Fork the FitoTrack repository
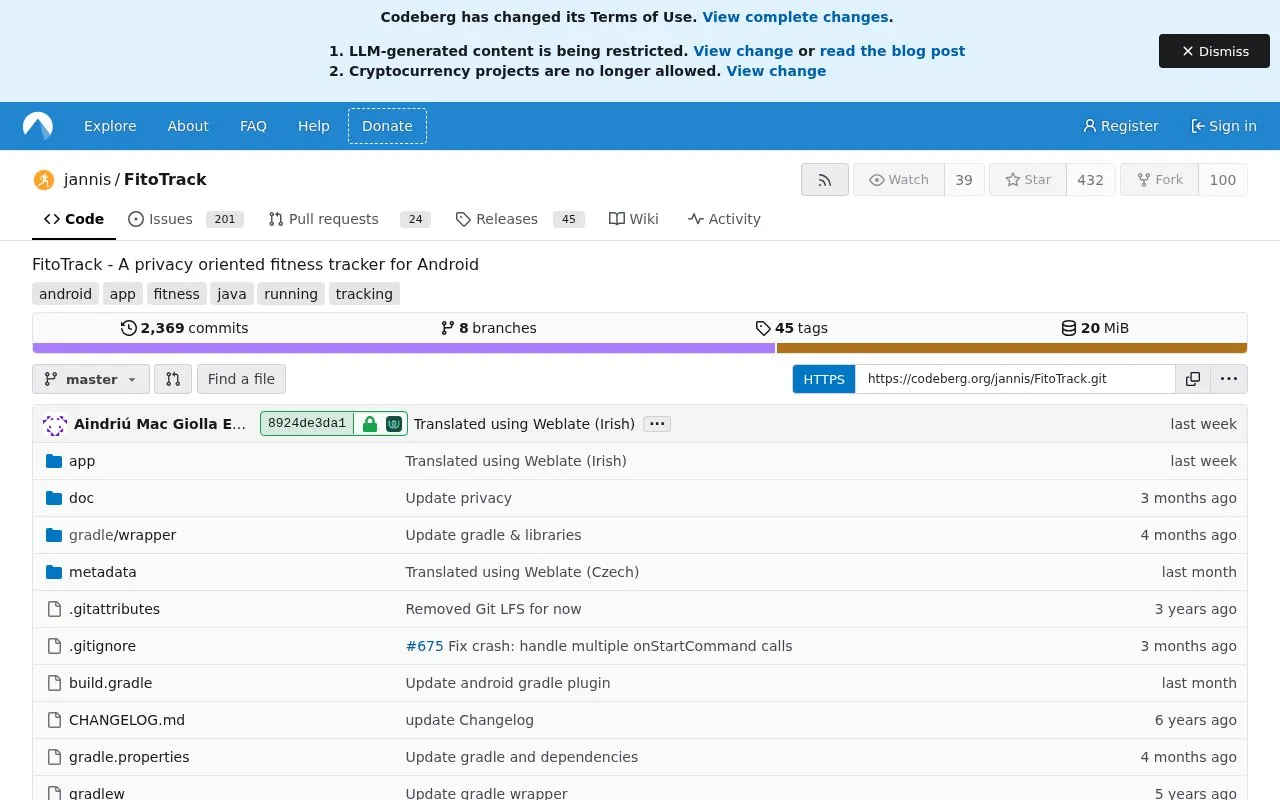The height and width of the screenshot is (800, 1280). click(1159, 180)
